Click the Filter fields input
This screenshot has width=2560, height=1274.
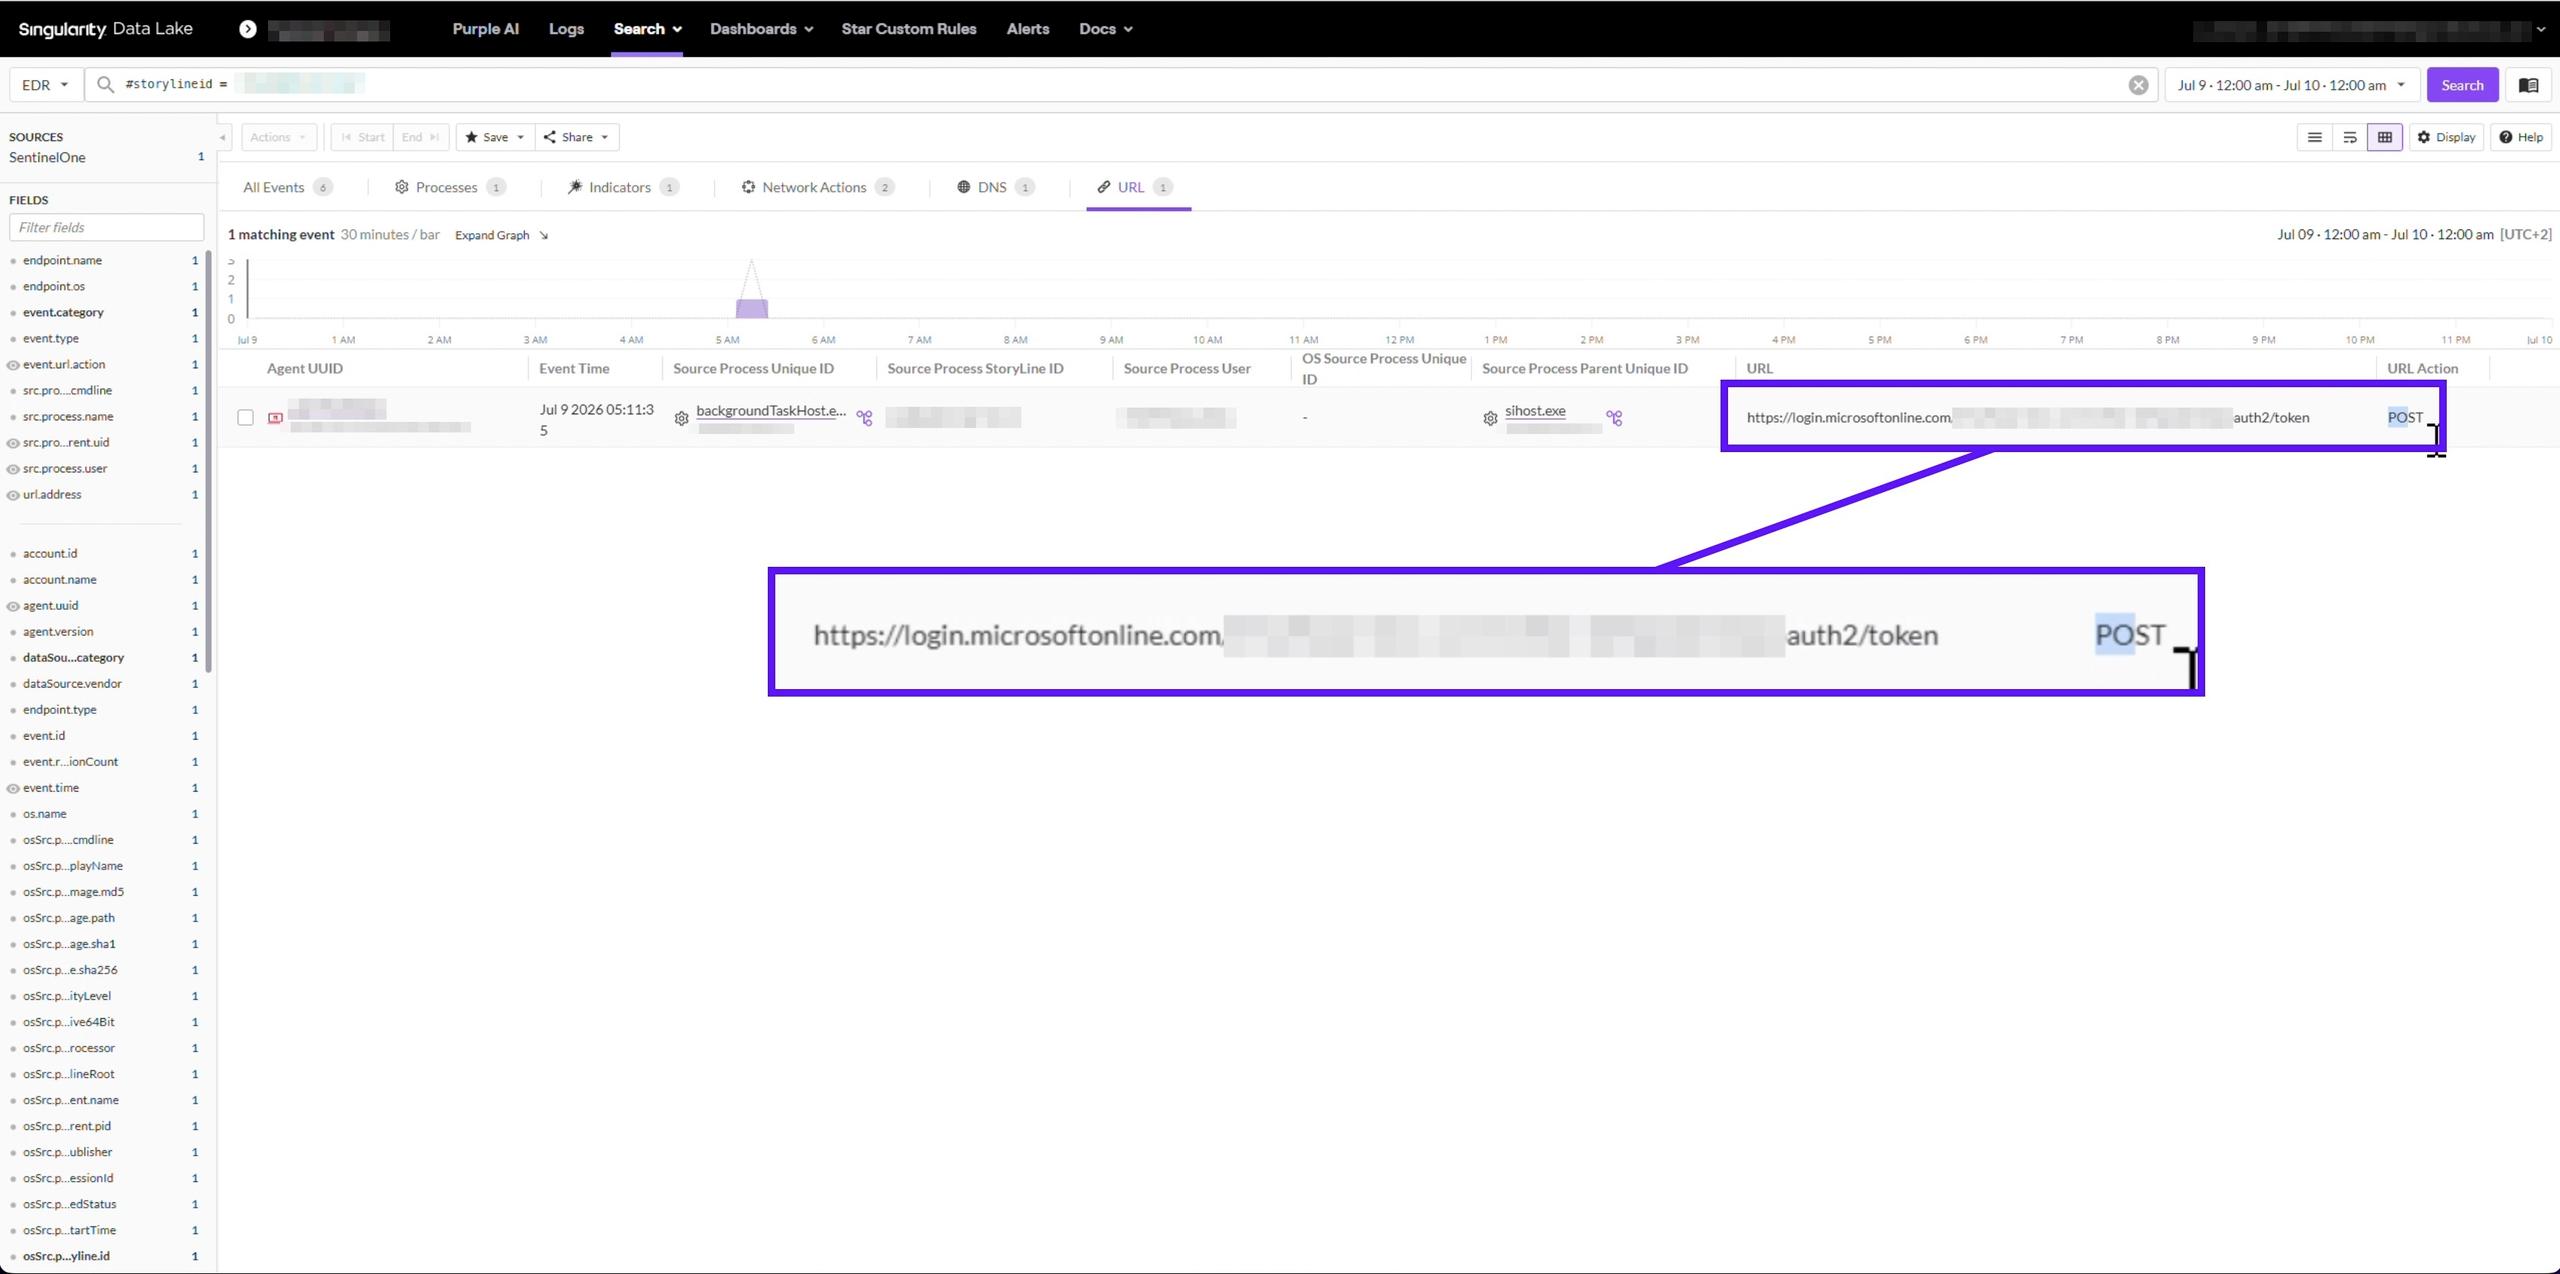pyautogui.click(x=106, y=228)
